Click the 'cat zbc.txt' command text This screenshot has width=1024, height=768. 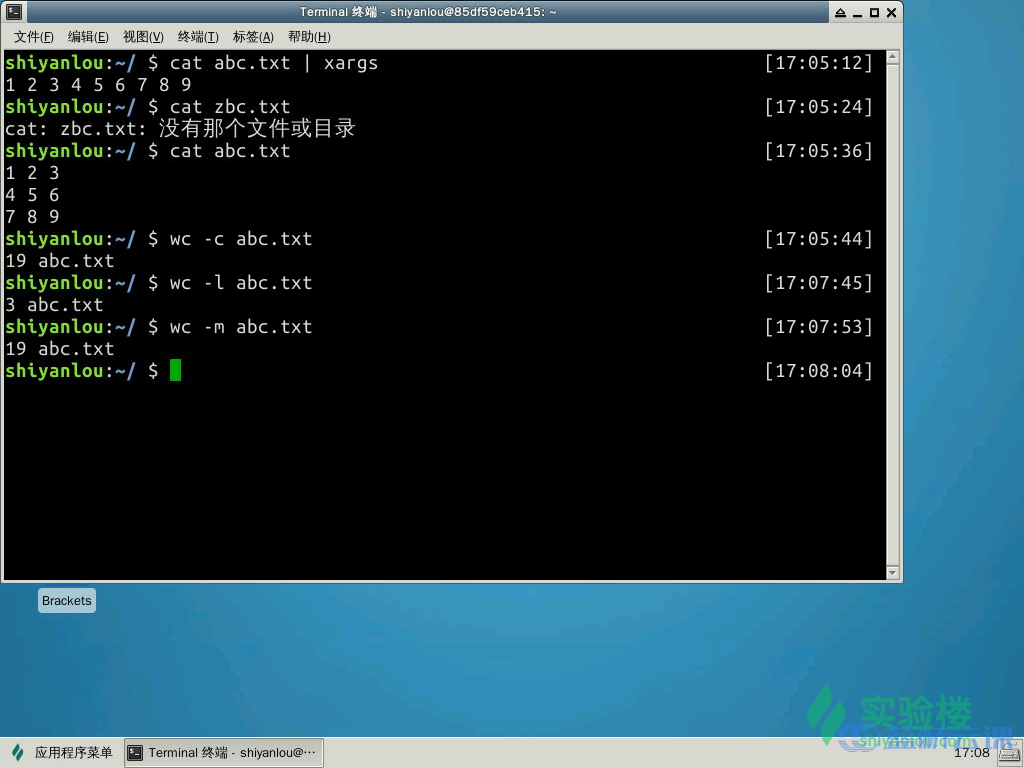coord(230,107)
